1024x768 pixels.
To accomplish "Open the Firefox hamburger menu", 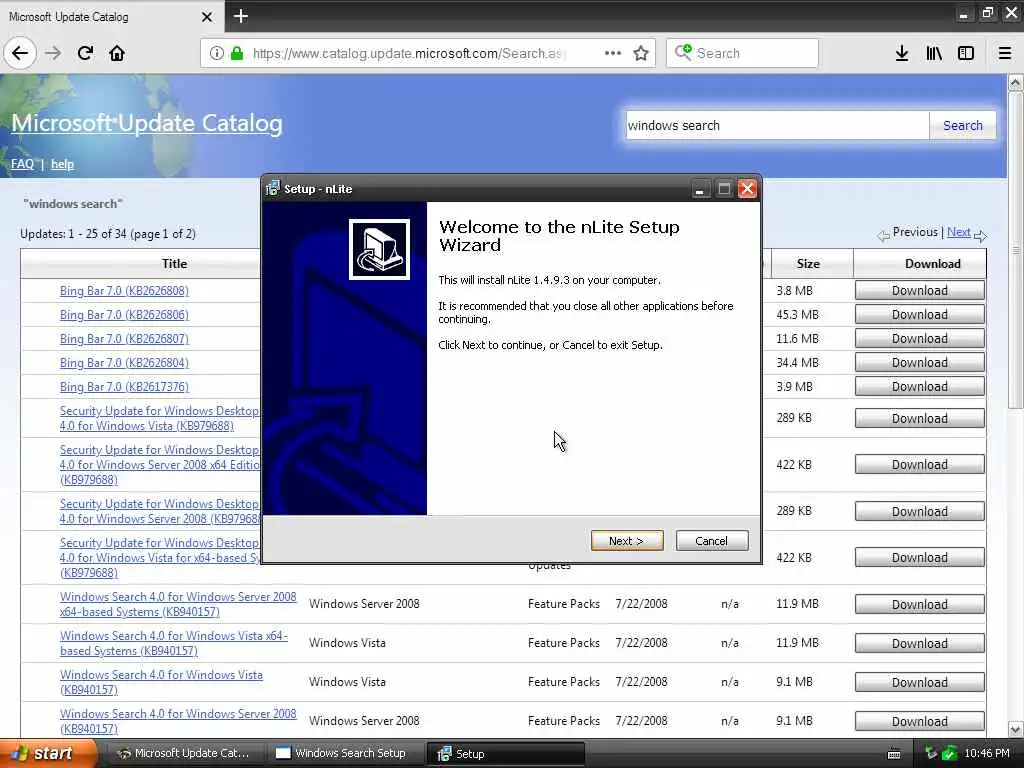I will pyautogui.click(x=1004, y=53).
